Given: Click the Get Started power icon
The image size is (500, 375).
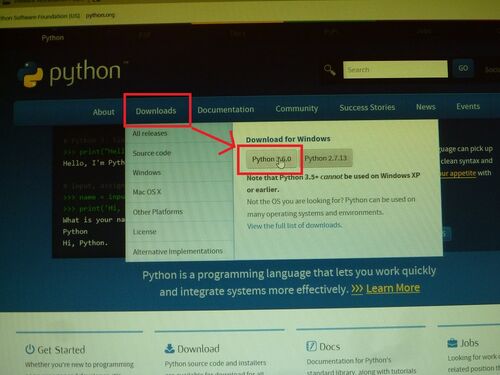Looking at the screenshot, I should (30, 349).
